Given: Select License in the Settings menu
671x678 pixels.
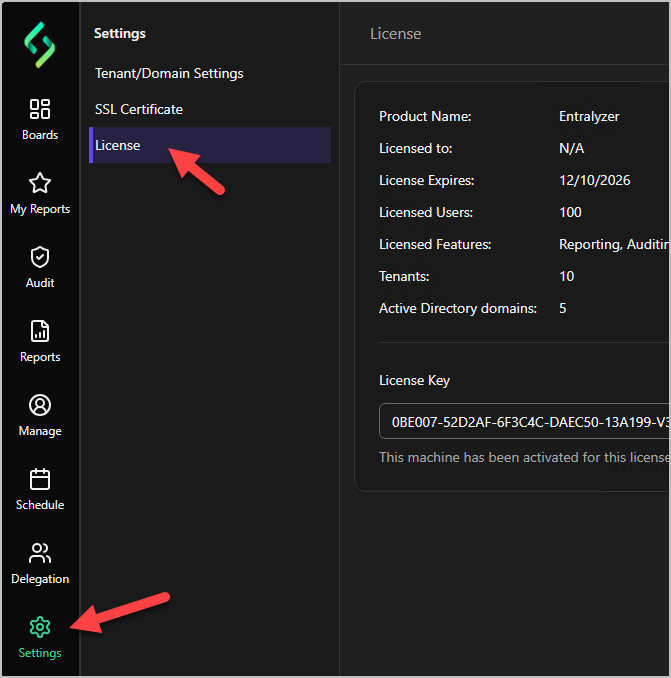Looking at the screenshot, I should click(x=118, y=145).
